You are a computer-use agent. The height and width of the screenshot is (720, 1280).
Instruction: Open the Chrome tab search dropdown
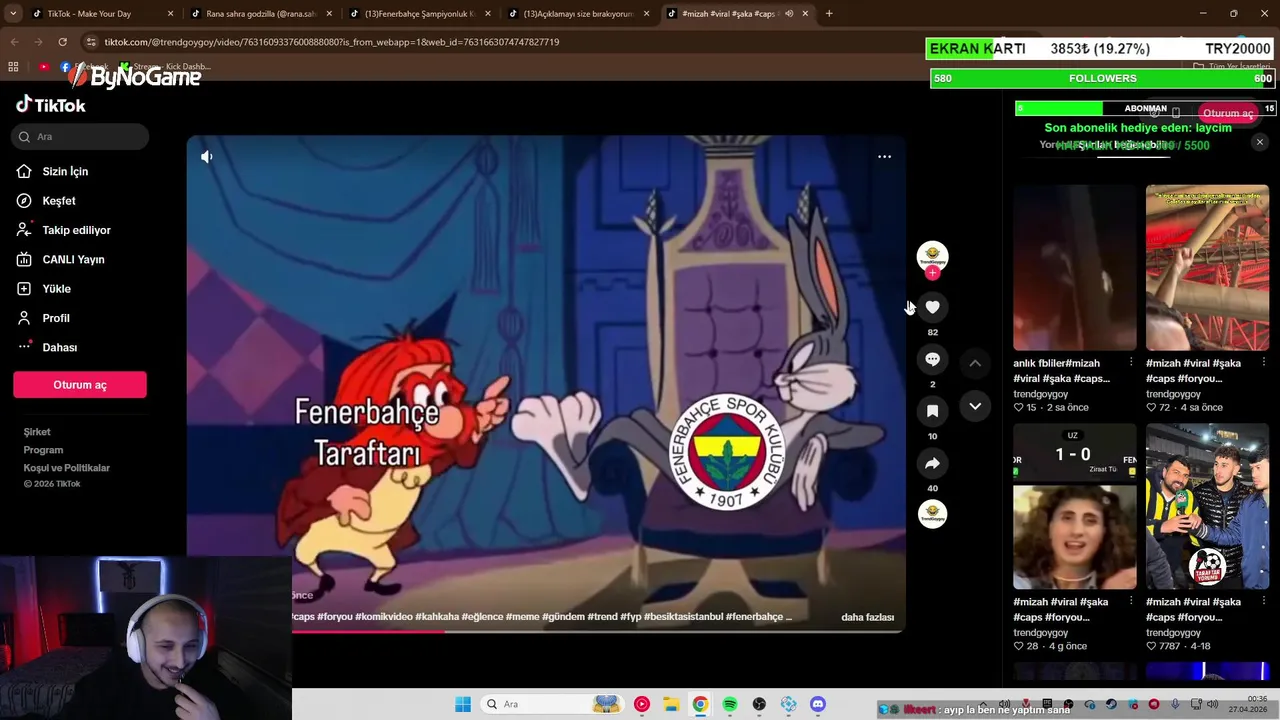point(13,14)
